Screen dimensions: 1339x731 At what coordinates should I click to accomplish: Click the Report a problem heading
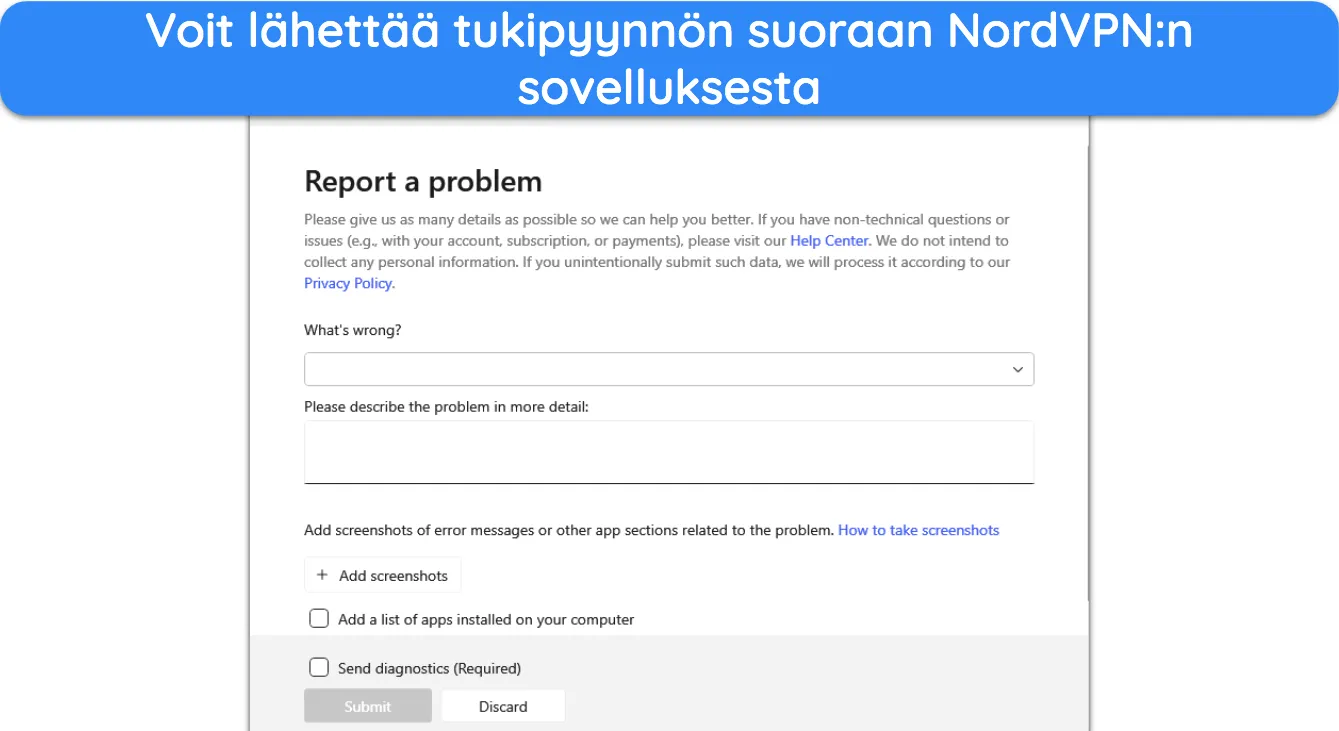(x=423, y=182)
